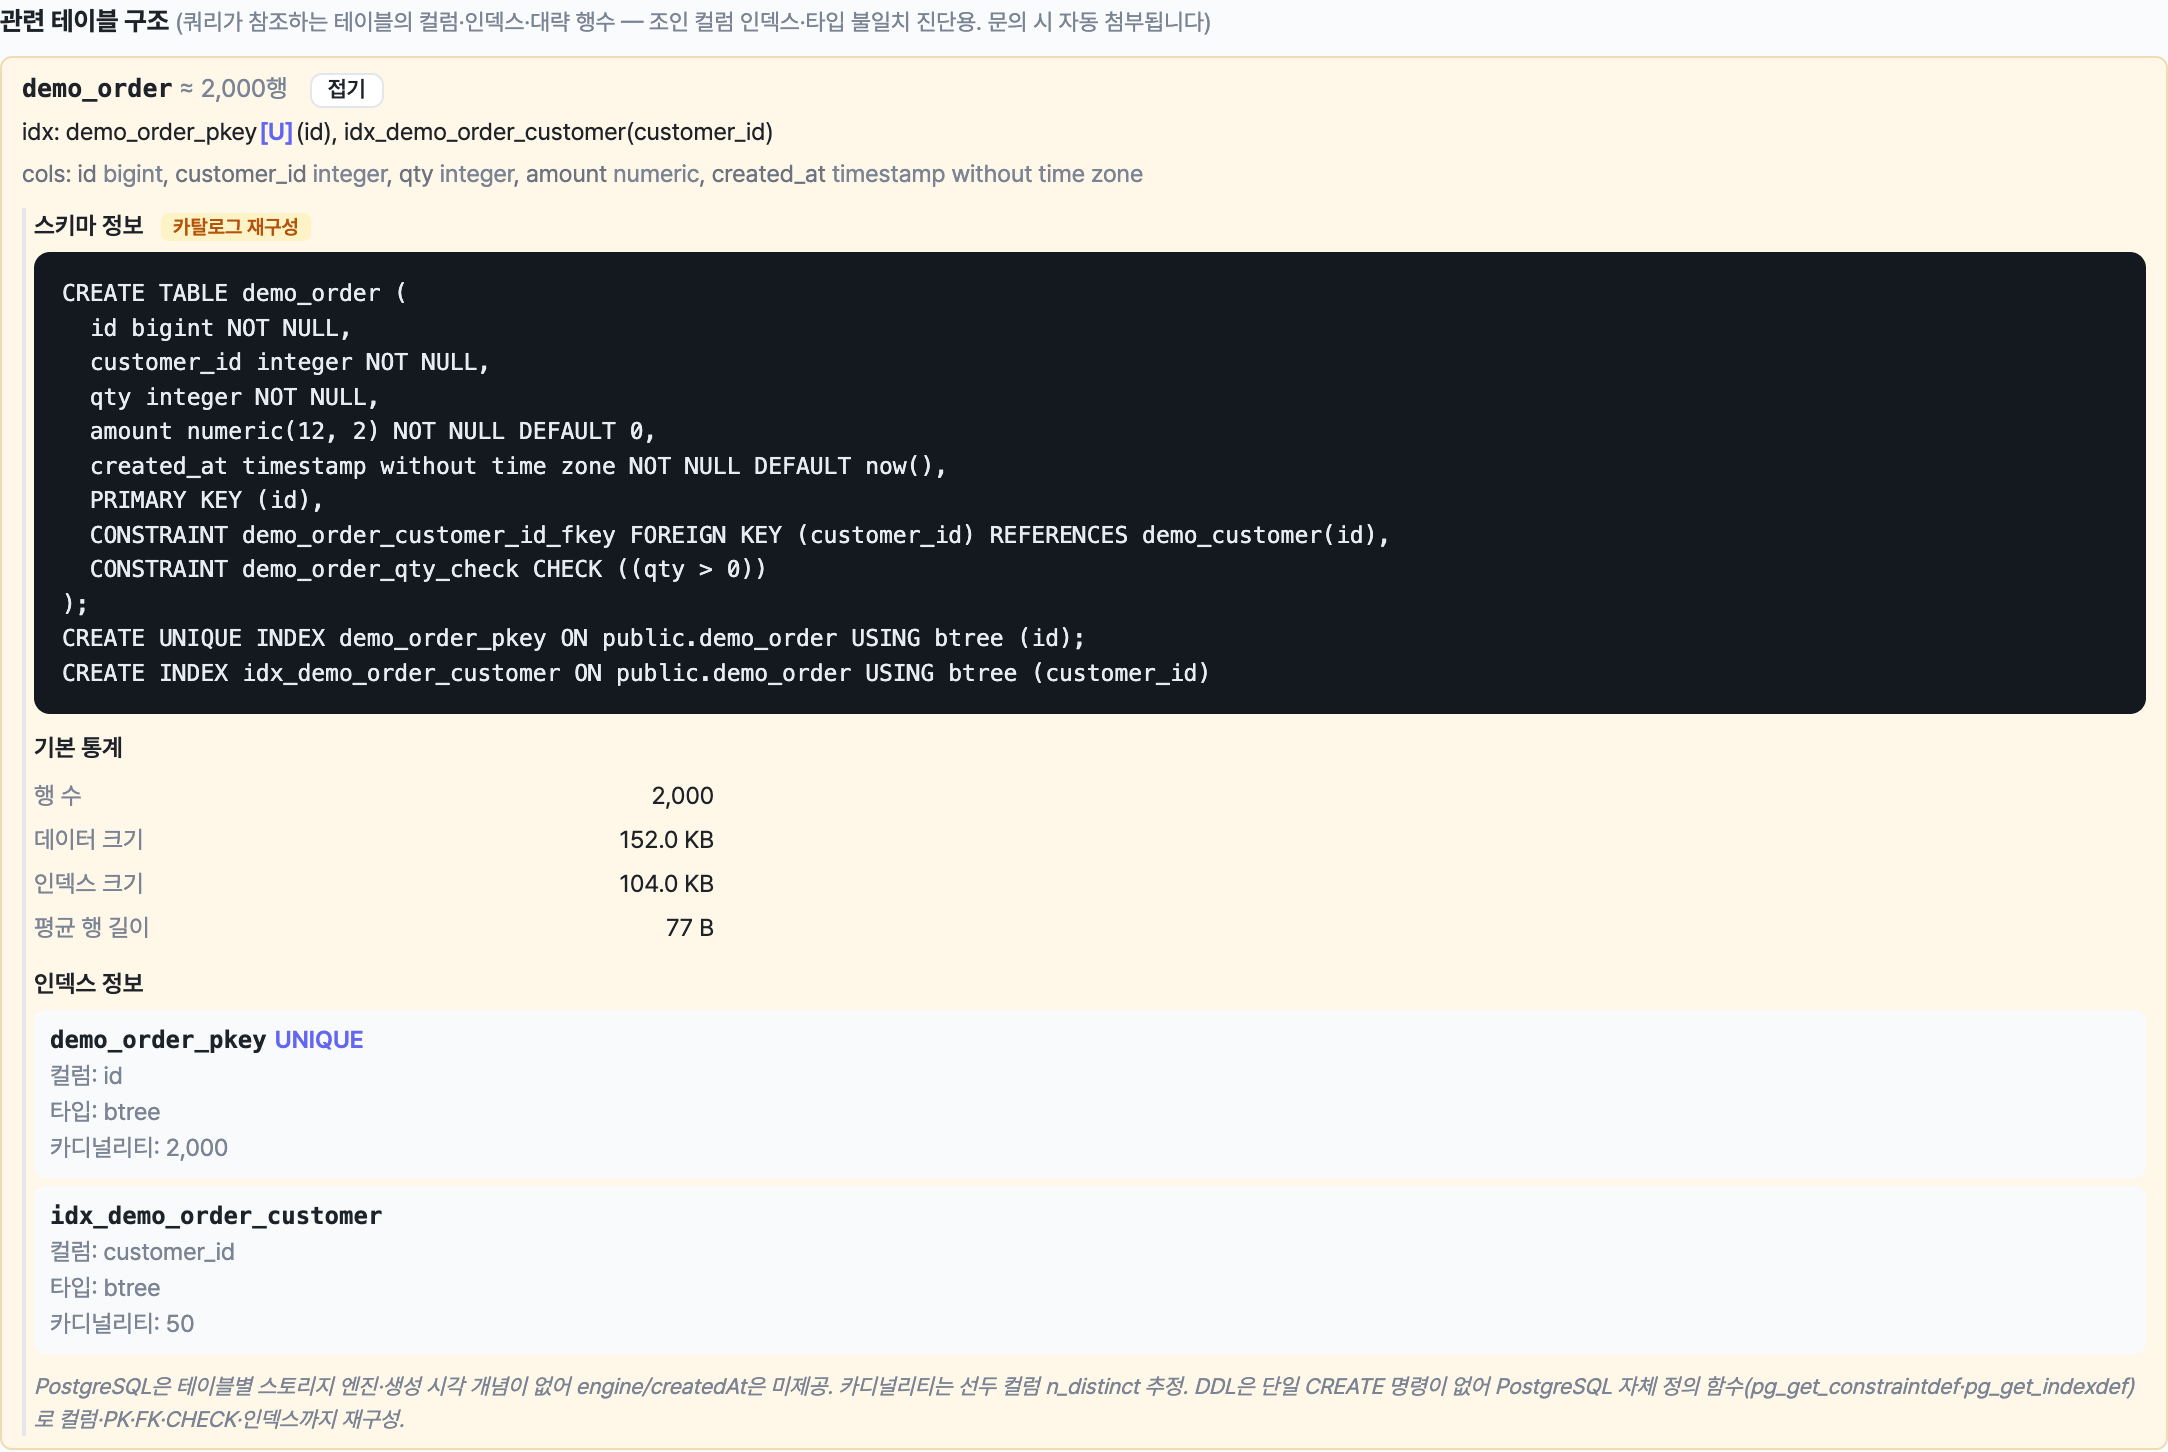Click the 인덱스 크기 label
Screen dimensions: 2168x1452
[89, 884]
